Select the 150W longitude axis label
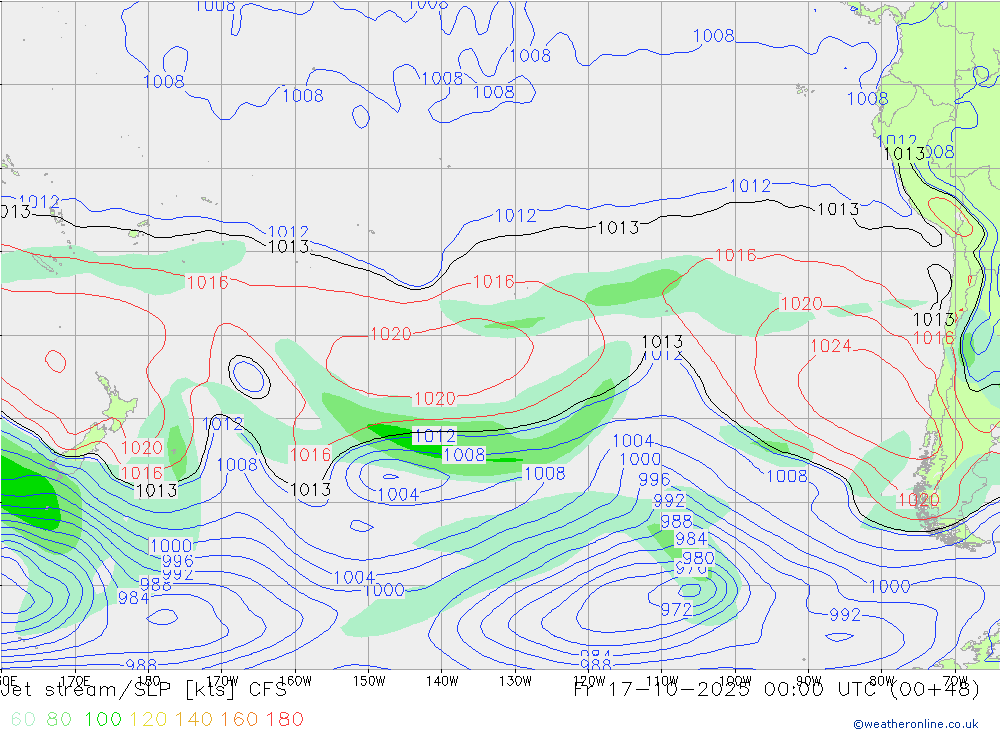This screenshot has width=1000, height=733. pos(369,681)
